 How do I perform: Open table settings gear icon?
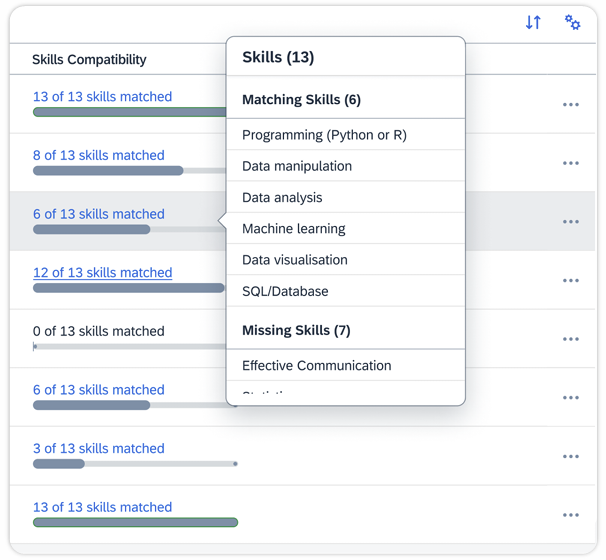pos(572,22)
